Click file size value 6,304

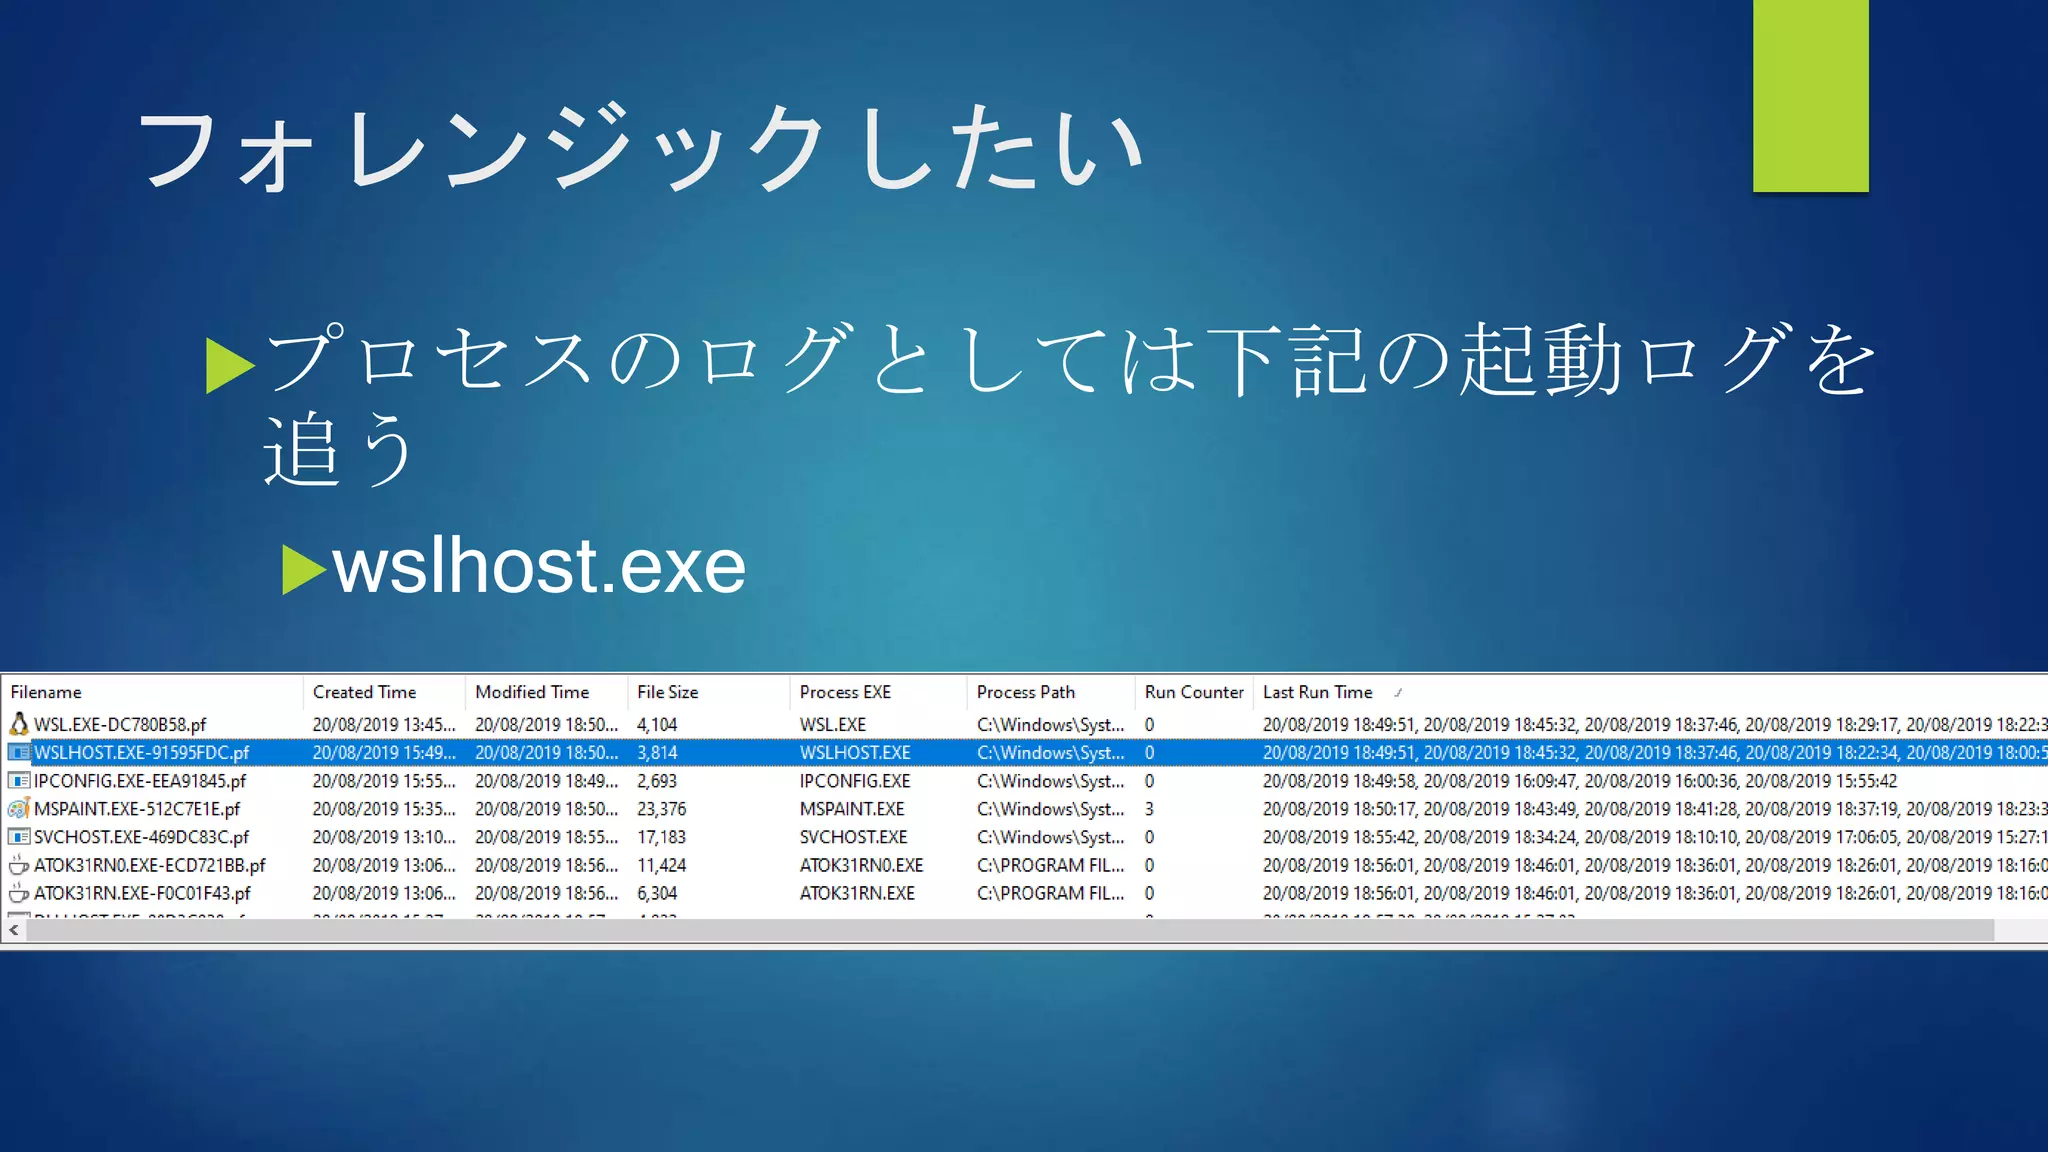coord(657,892)
